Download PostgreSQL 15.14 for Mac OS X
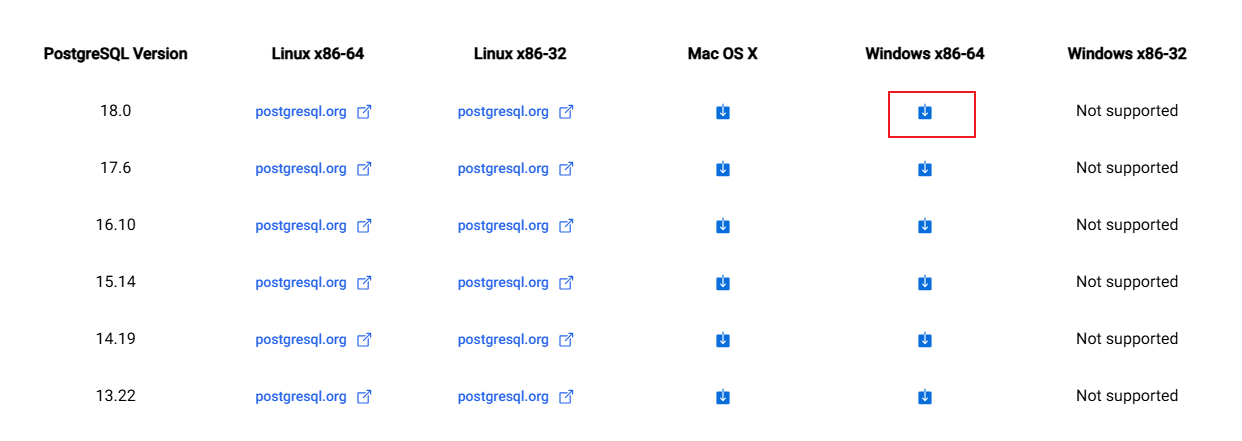The image size is (1242, 441). click(x=723, y=283)
